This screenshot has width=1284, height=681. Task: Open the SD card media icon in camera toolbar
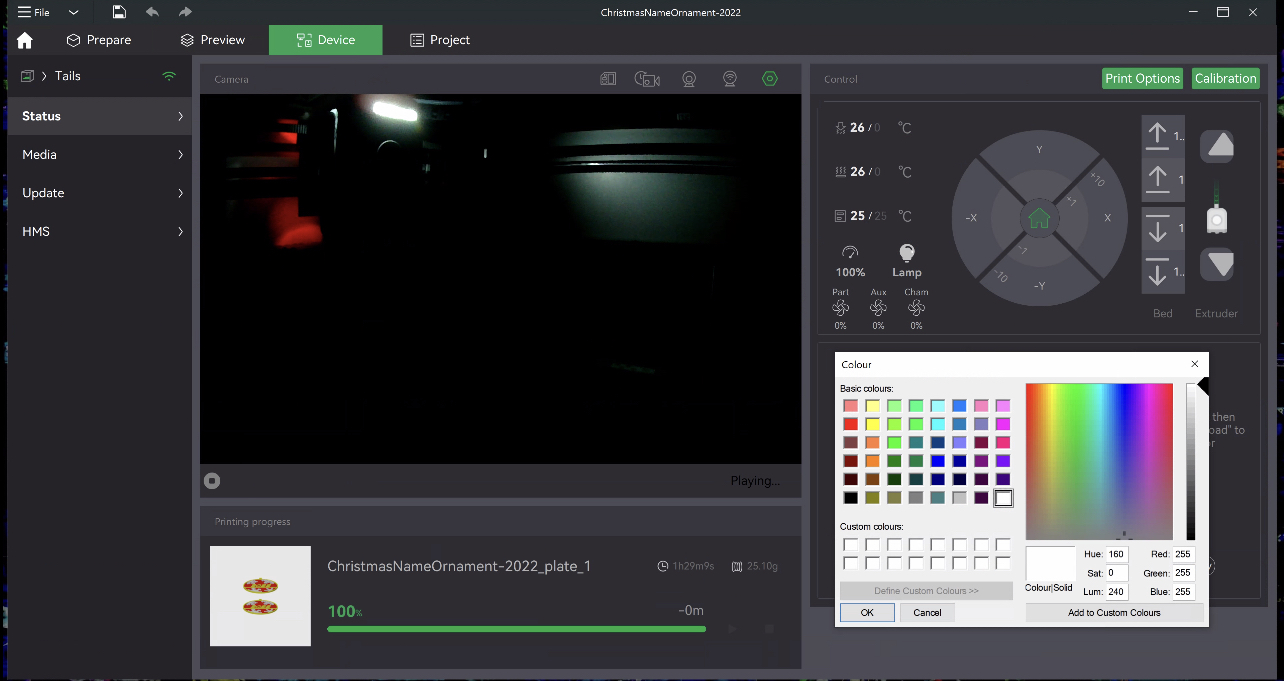click(x=608, y=78)
